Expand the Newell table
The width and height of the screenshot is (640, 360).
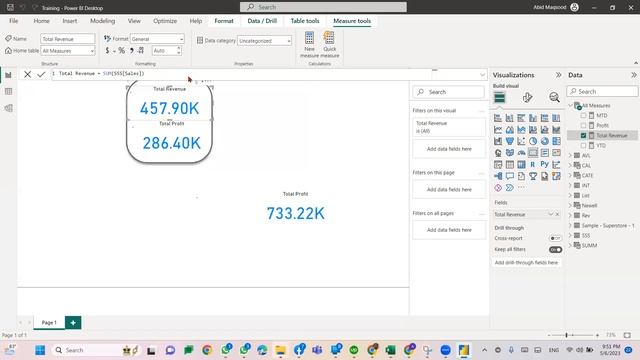coord(571,205)
